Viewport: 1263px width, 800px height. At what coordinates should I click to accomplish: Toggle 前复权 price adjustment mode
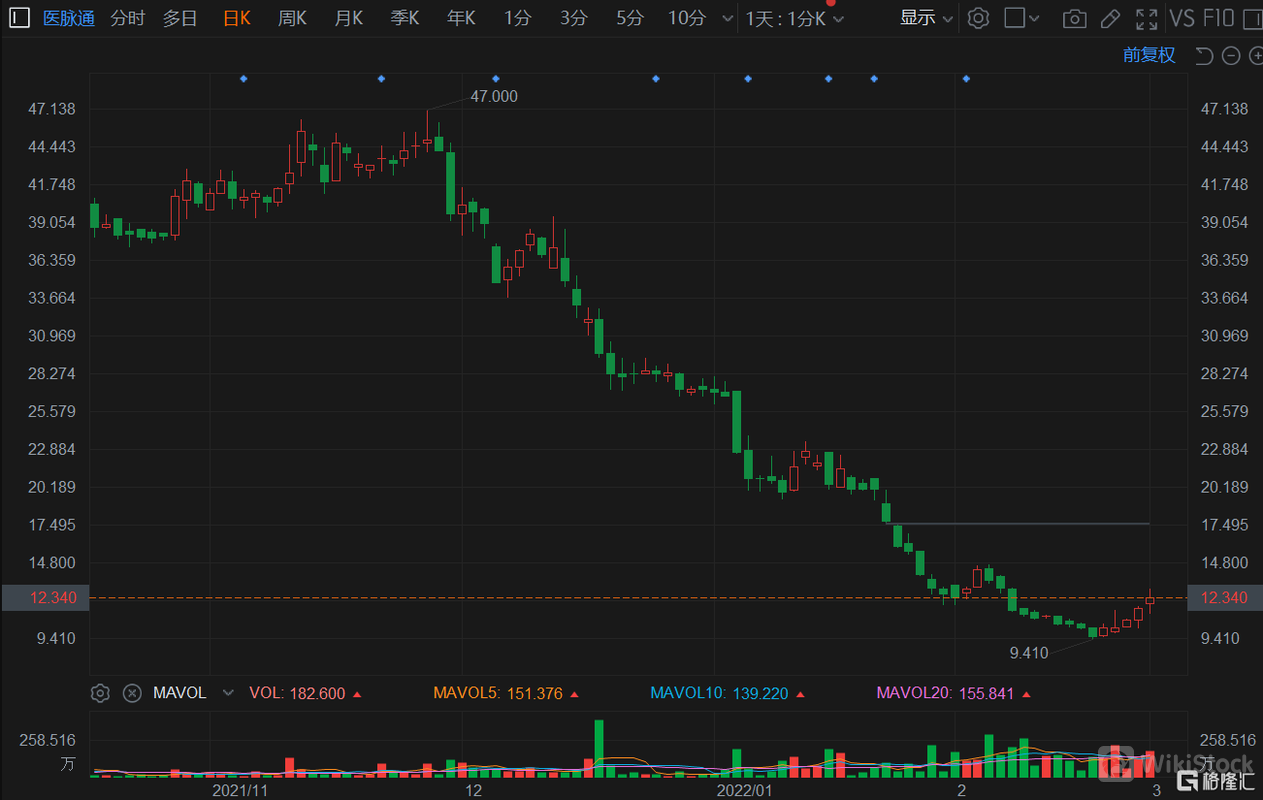[1149, 56]
